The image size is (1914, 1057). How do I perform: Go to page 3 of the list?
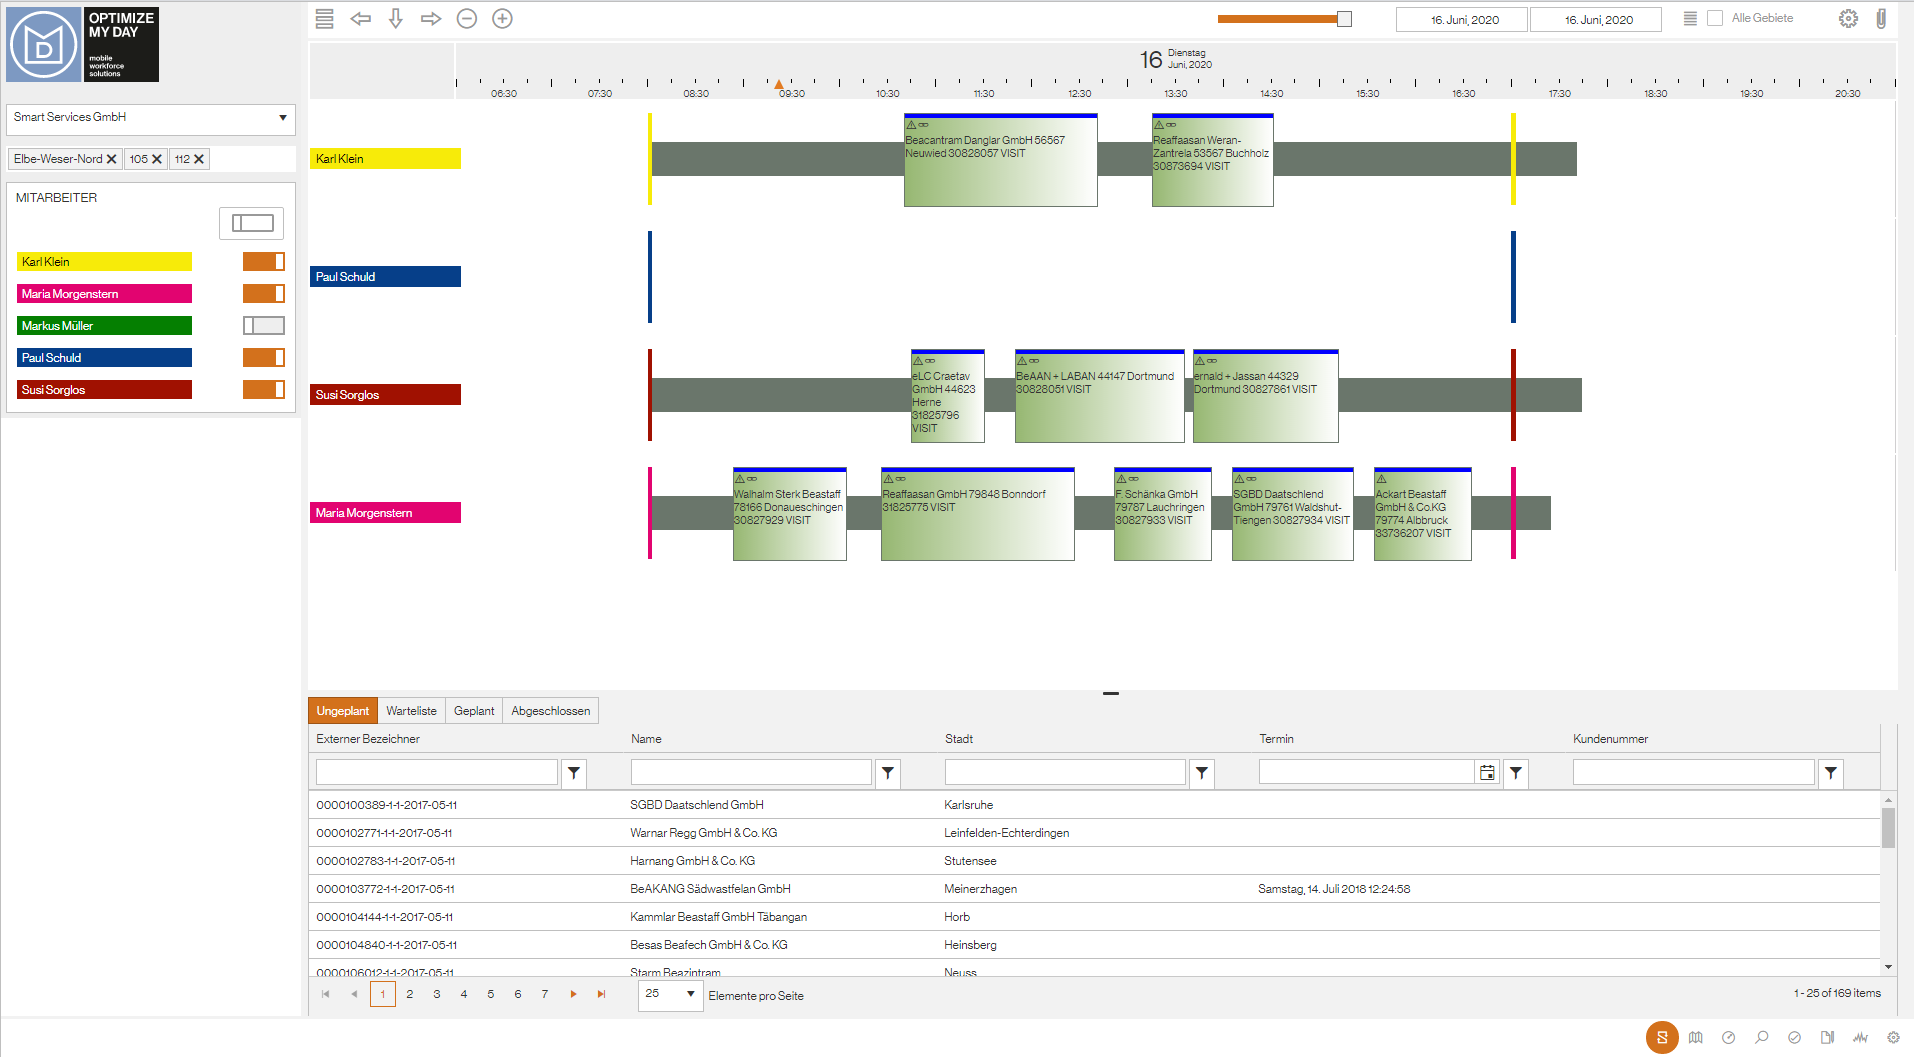pos(437,995)
